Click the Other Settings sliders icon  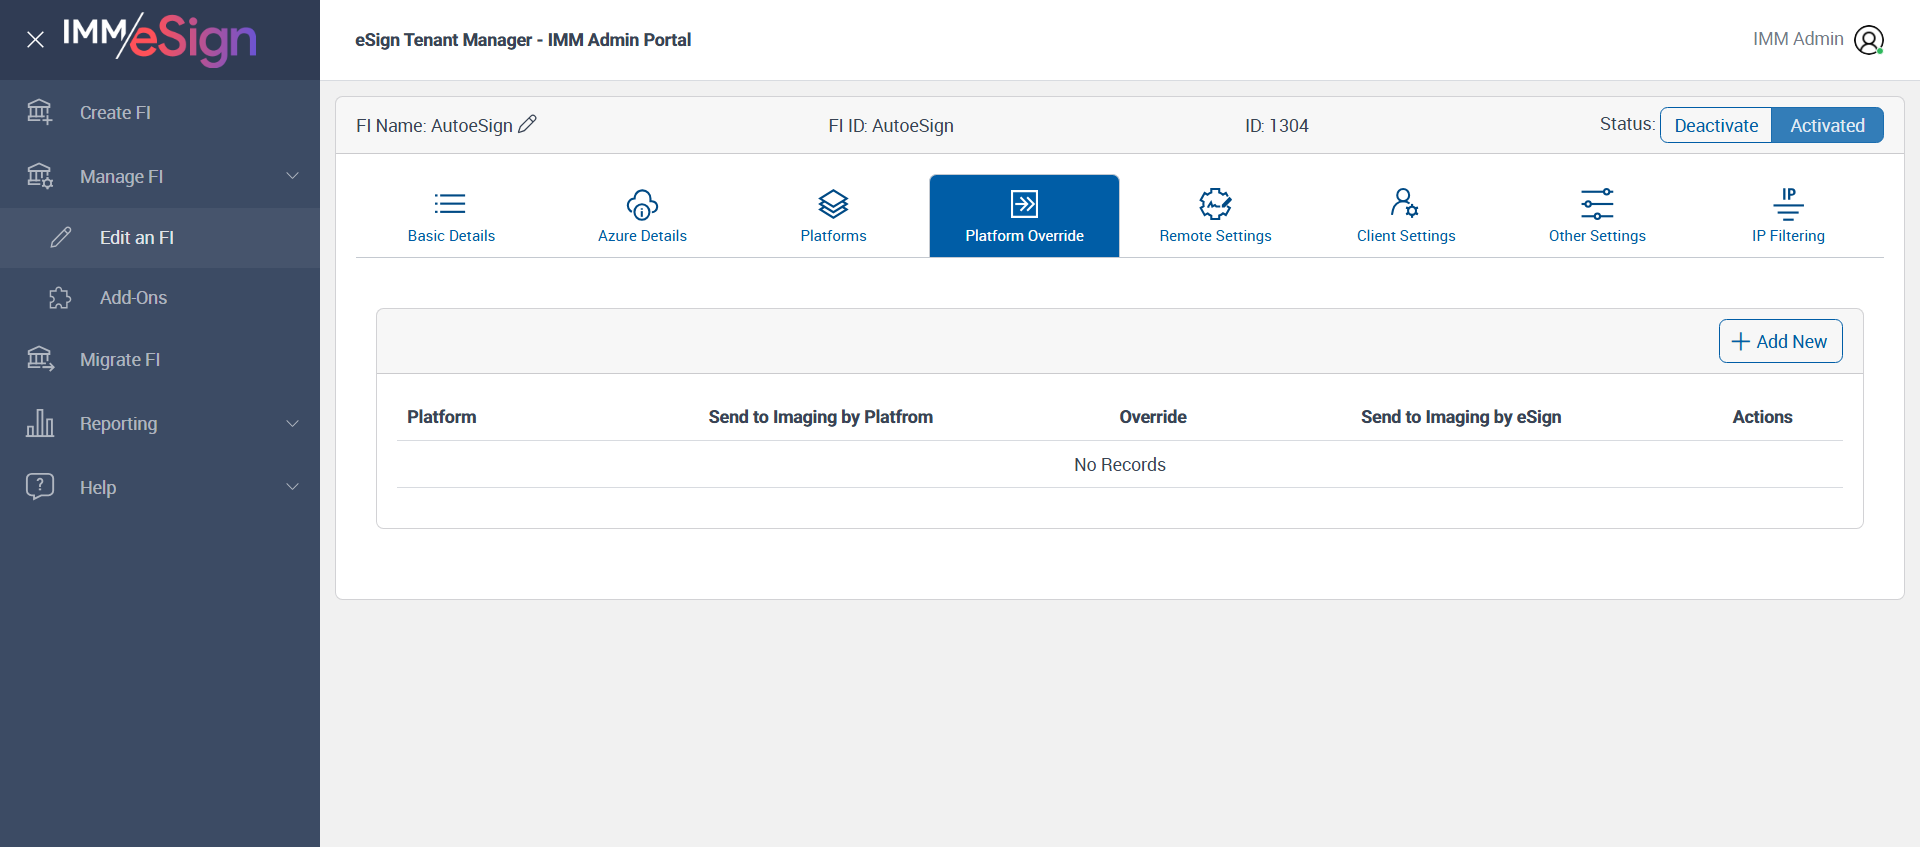tap(1597, 204)
